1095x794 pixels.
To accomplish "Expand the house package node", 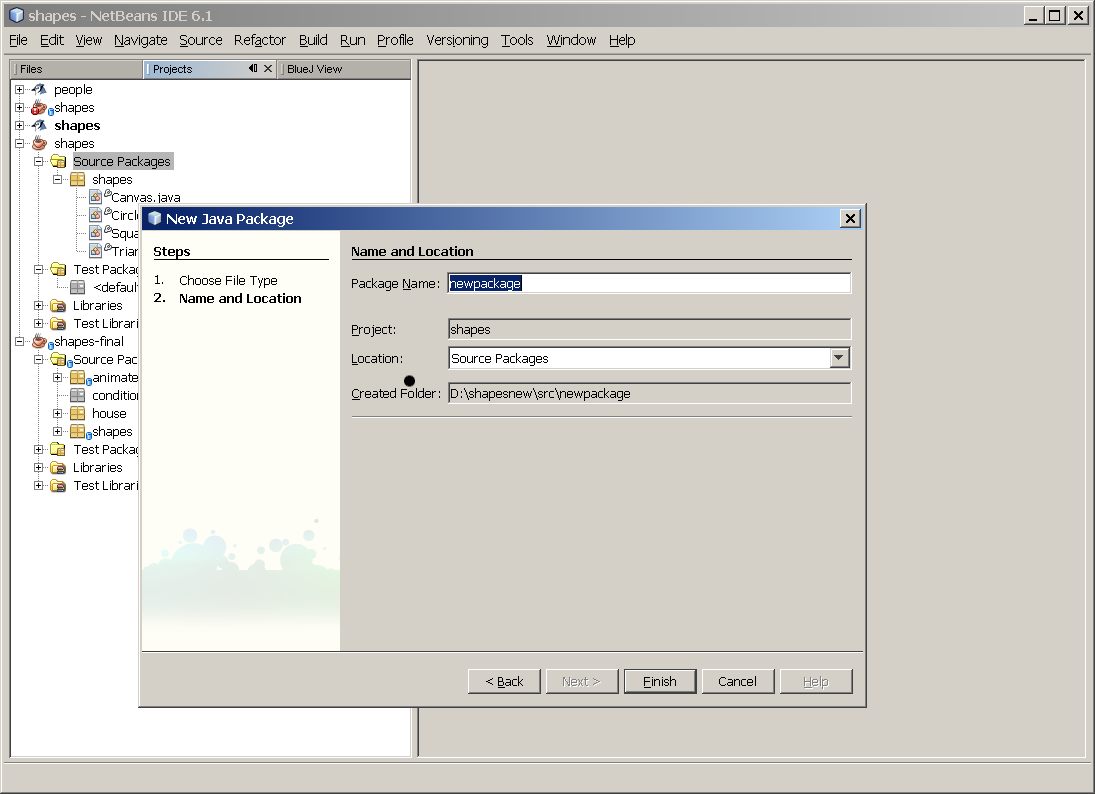I will point(58,413).
